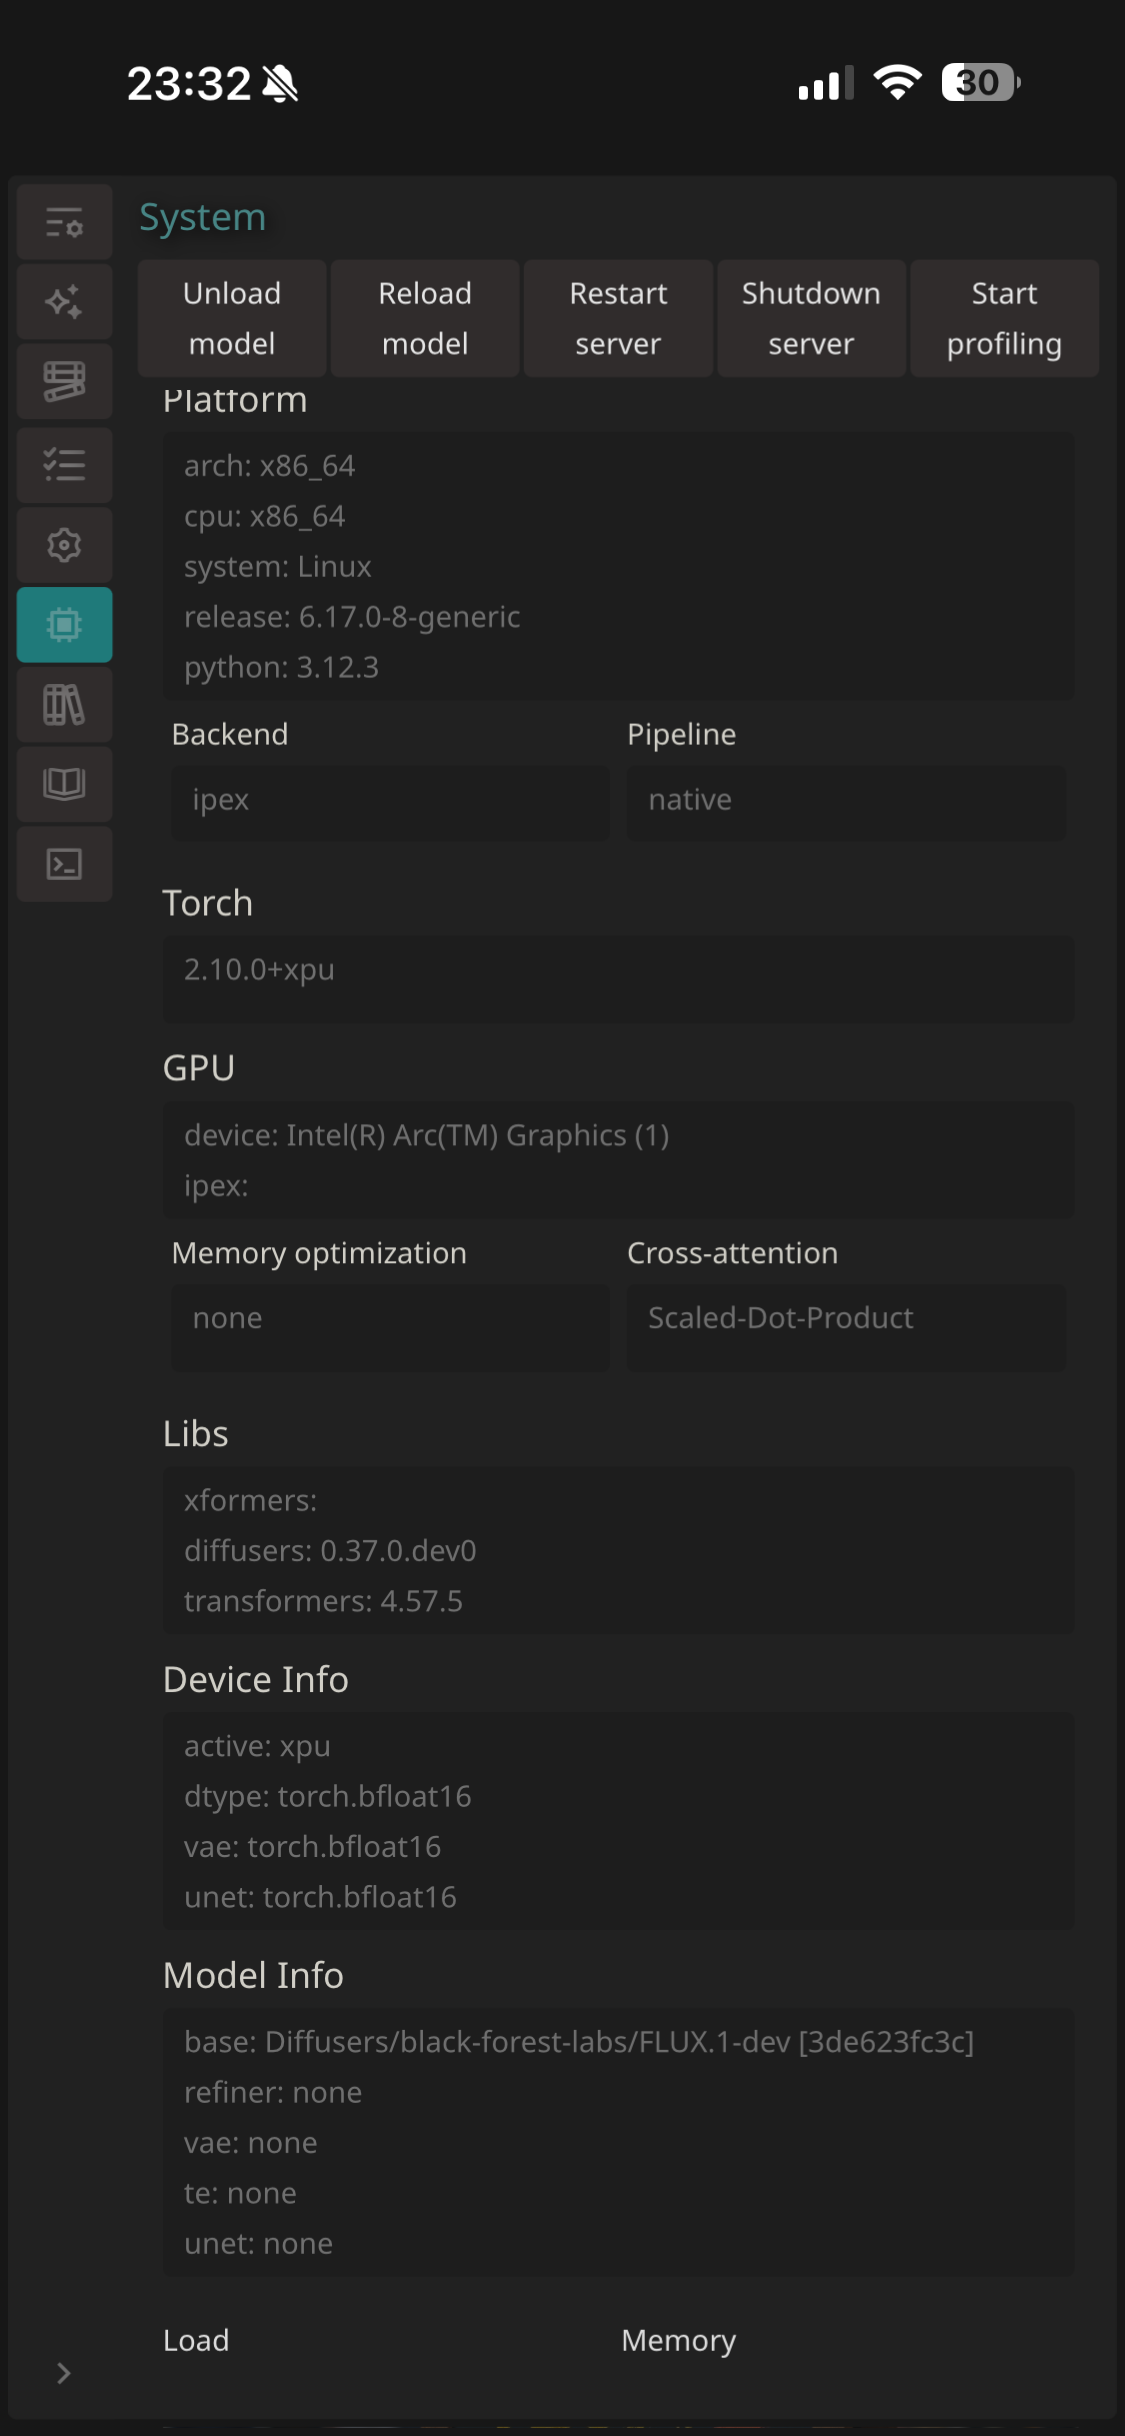
Task: Tap the Torch version field 2.10.0+xpu
Action: click(618, 971)
